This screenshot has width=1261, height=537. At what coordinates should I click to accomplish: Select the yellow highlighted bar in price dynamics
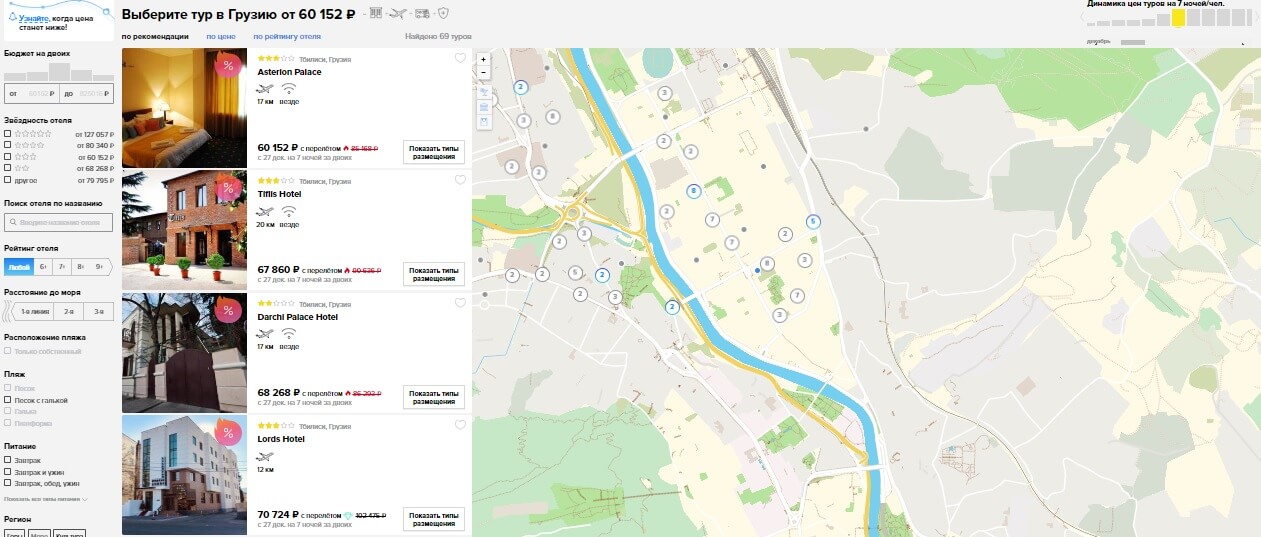[x=1179, y=18]
